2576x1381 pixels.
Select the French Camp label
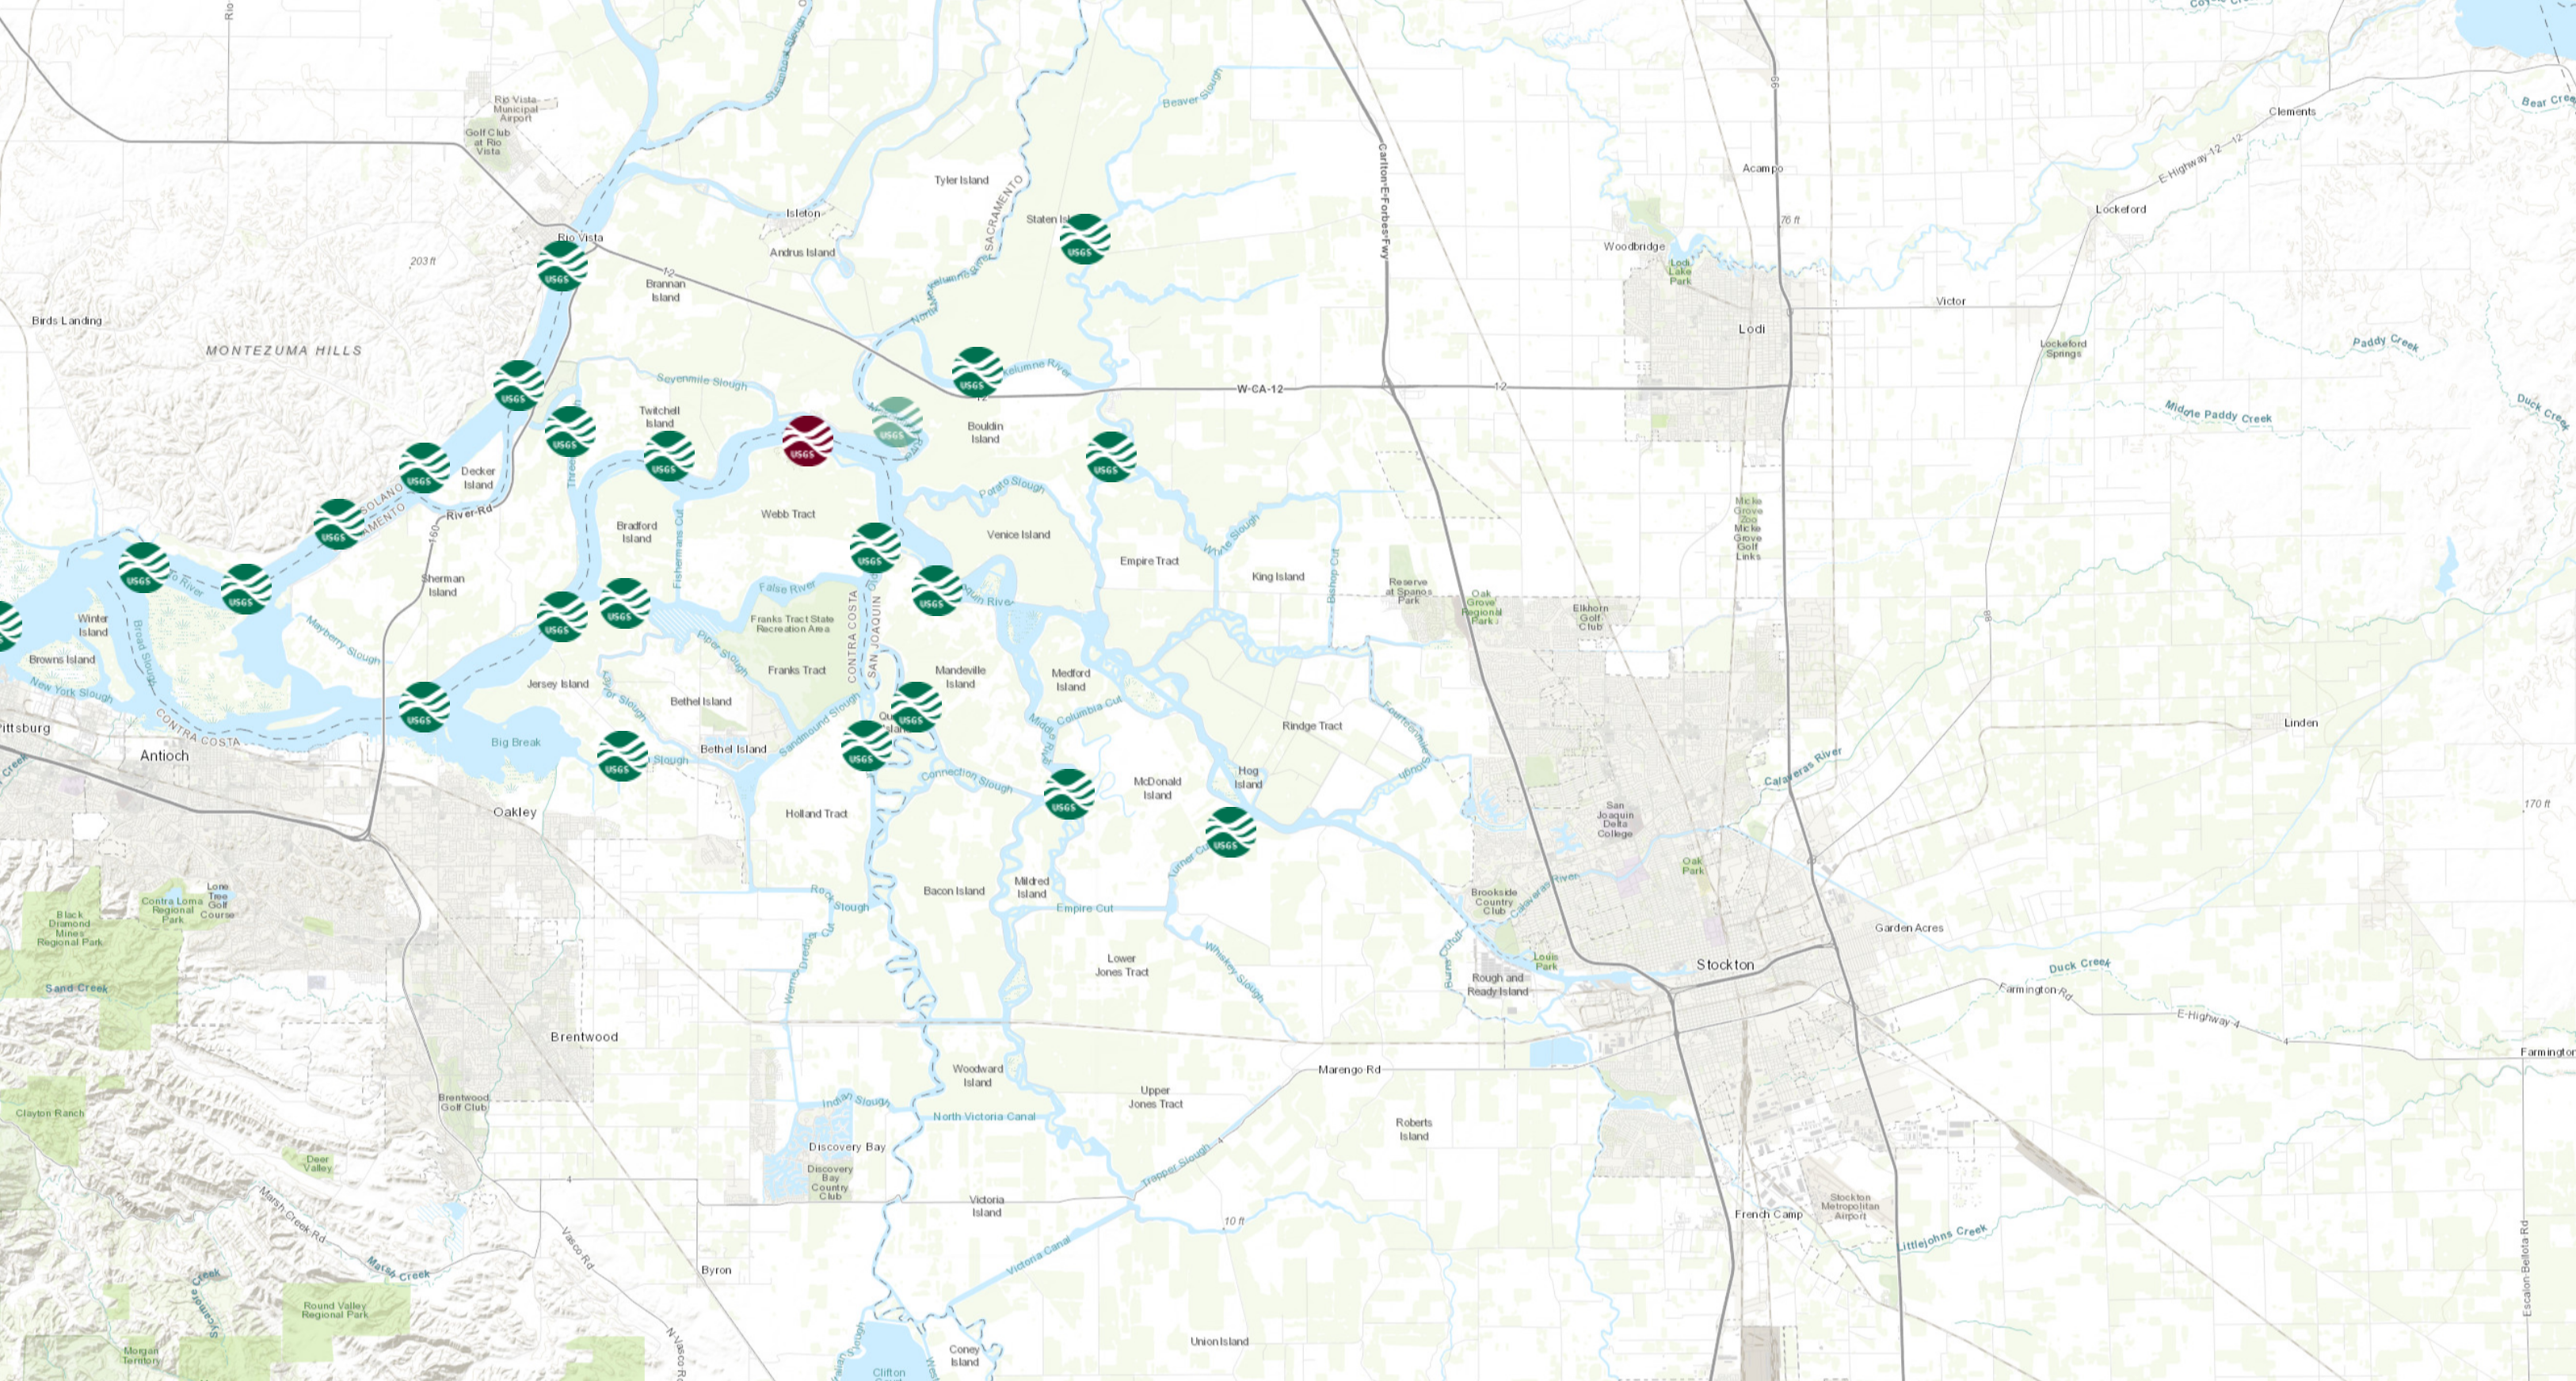pos(1768,1214)
